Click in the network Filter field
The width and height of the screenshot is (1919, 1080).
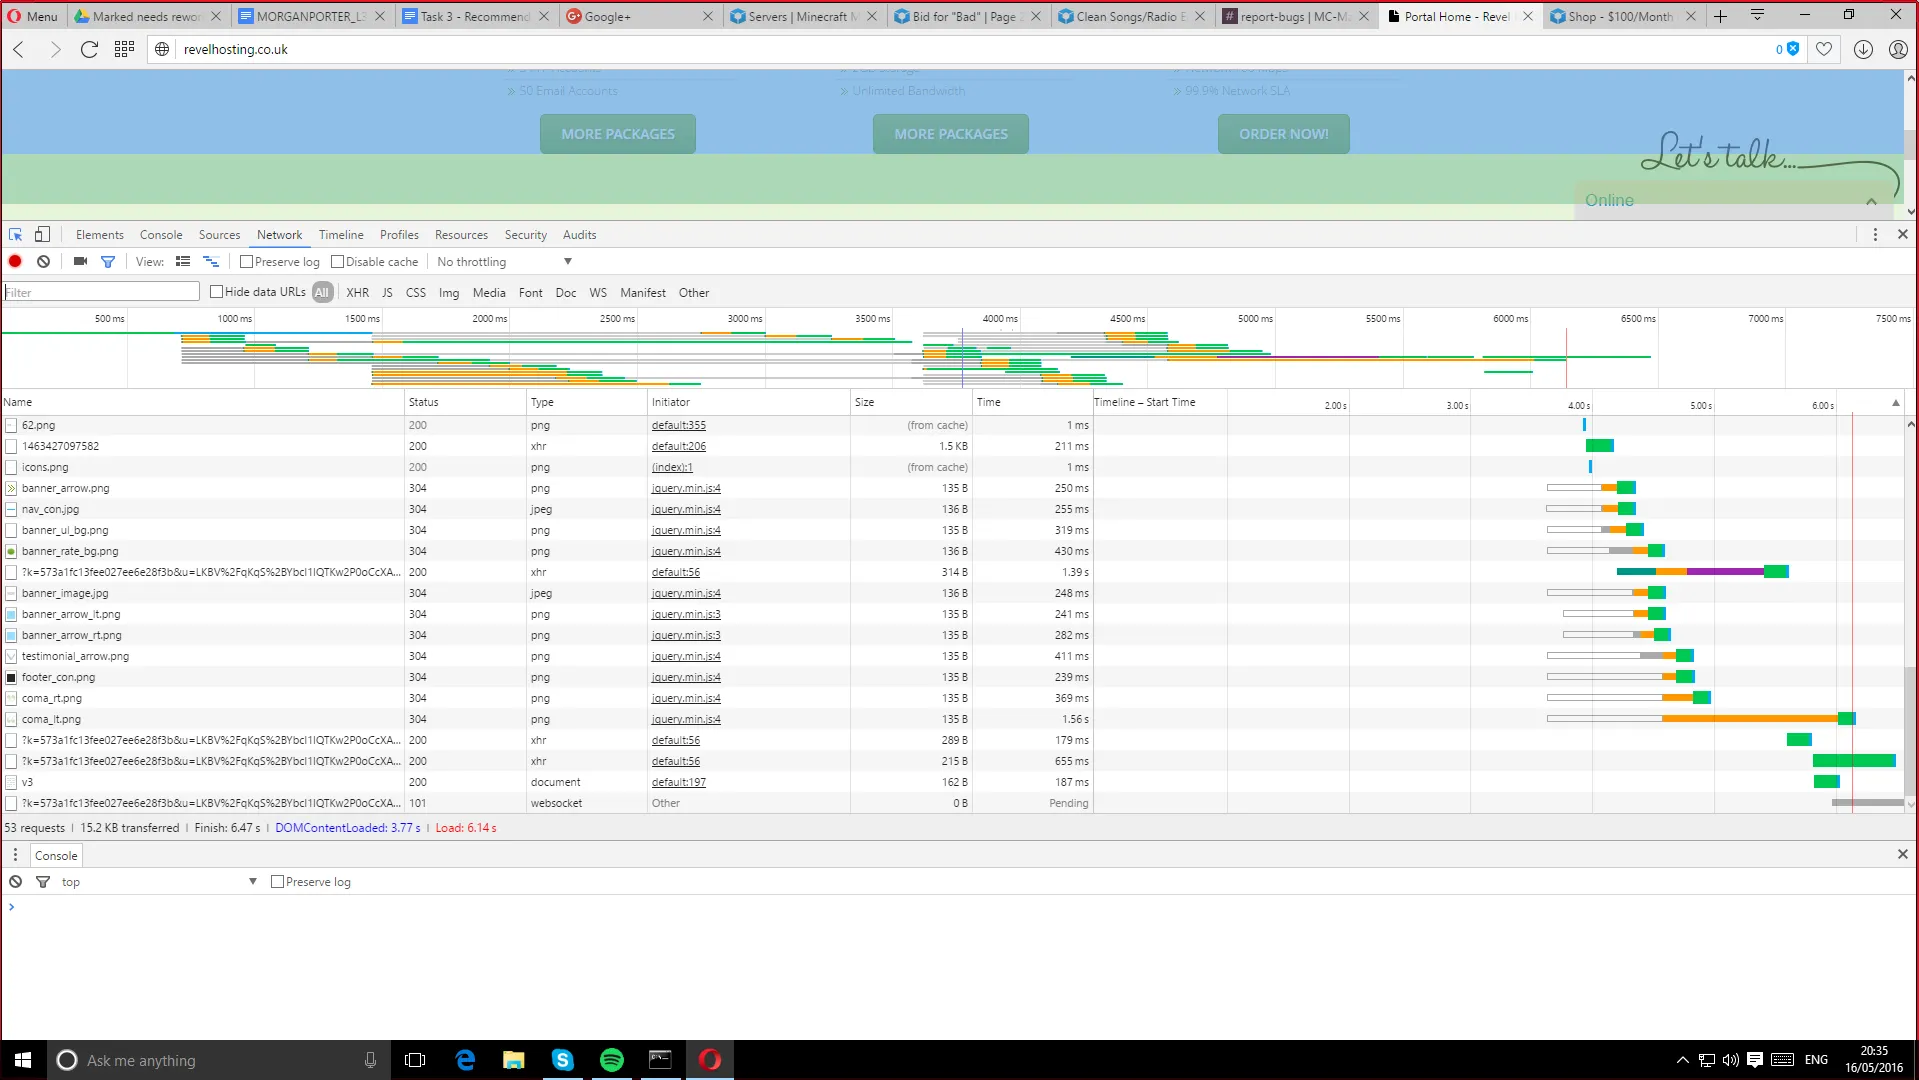pos(102,292)
